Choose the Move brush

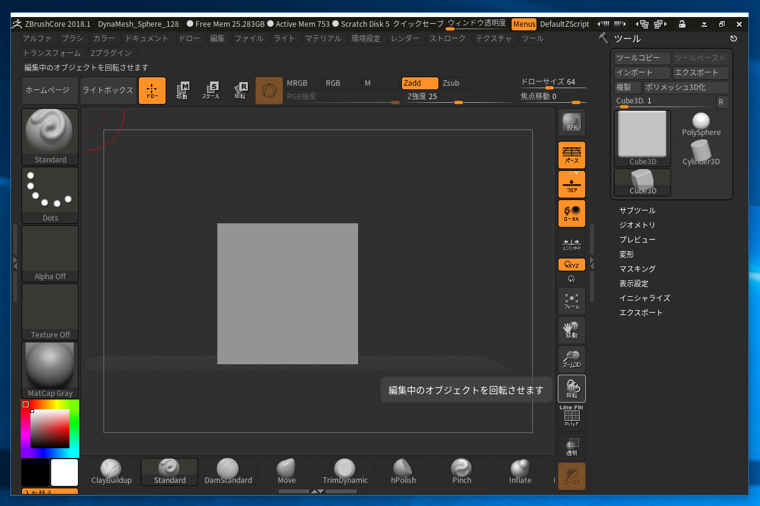point(286,472)
